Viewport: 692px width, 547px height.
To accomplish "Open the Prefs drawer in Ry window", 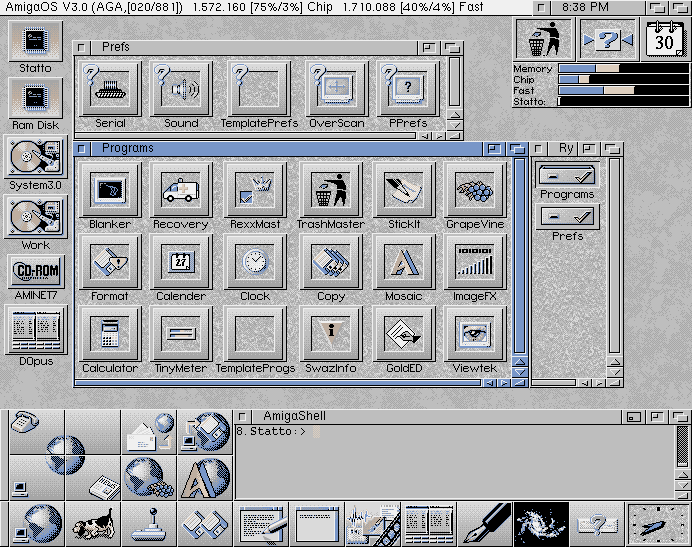I will (567, 217).
